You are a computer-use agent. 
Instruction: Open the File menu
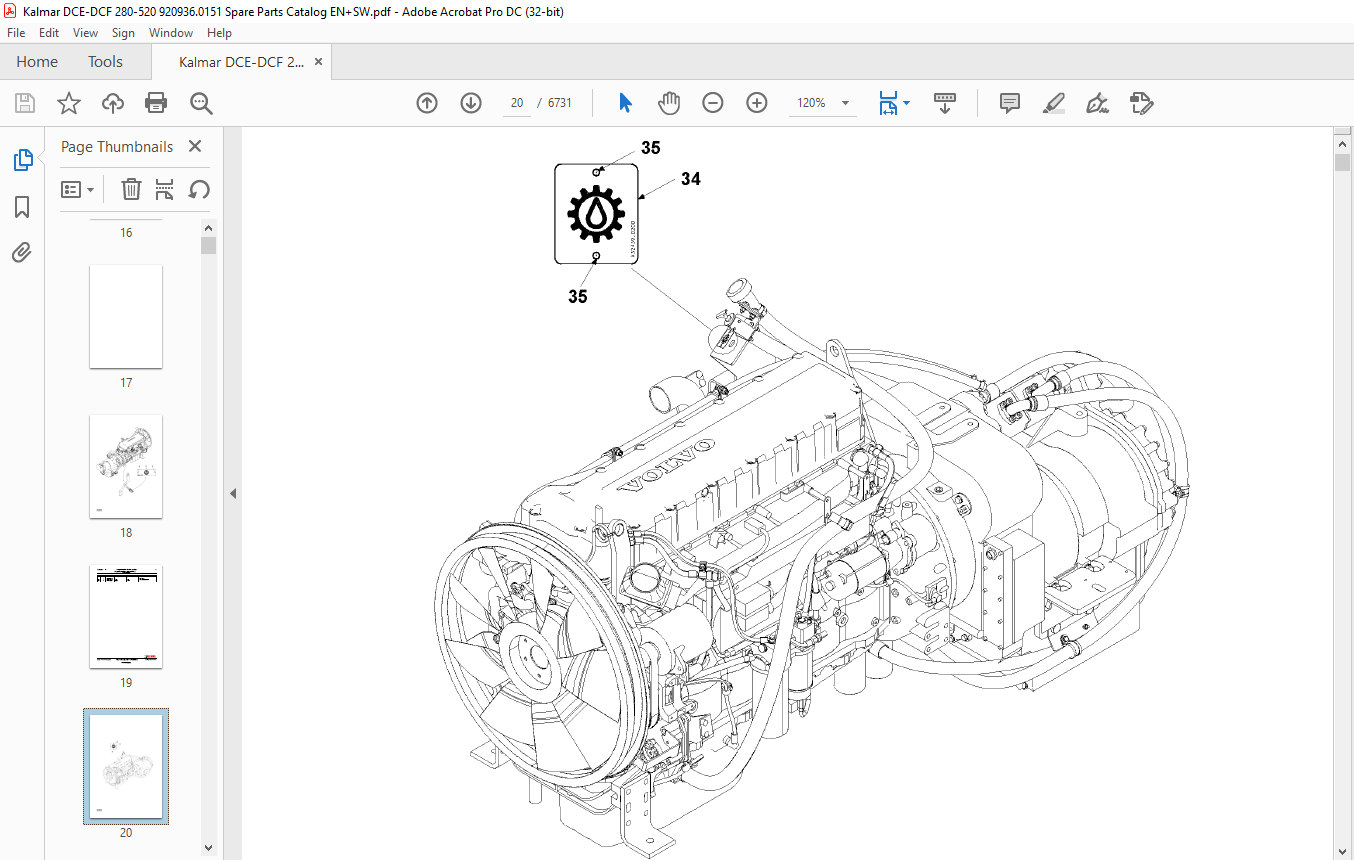[16, 33]
